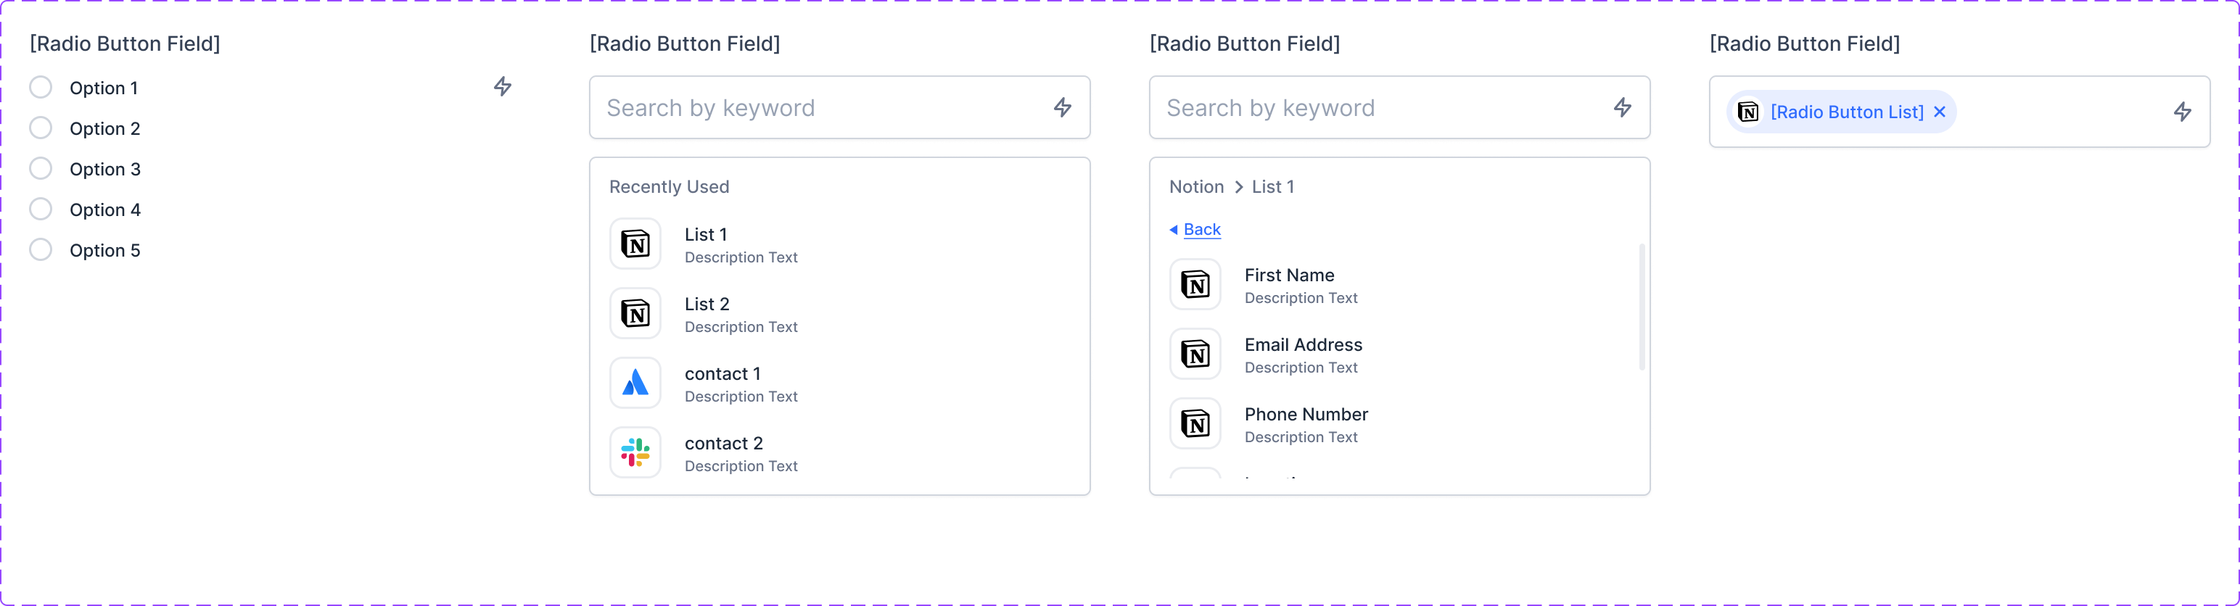Viewport: 2240px width, 606px height.
Task: Select the Option 4 radio button
Action: coord(41,209)
